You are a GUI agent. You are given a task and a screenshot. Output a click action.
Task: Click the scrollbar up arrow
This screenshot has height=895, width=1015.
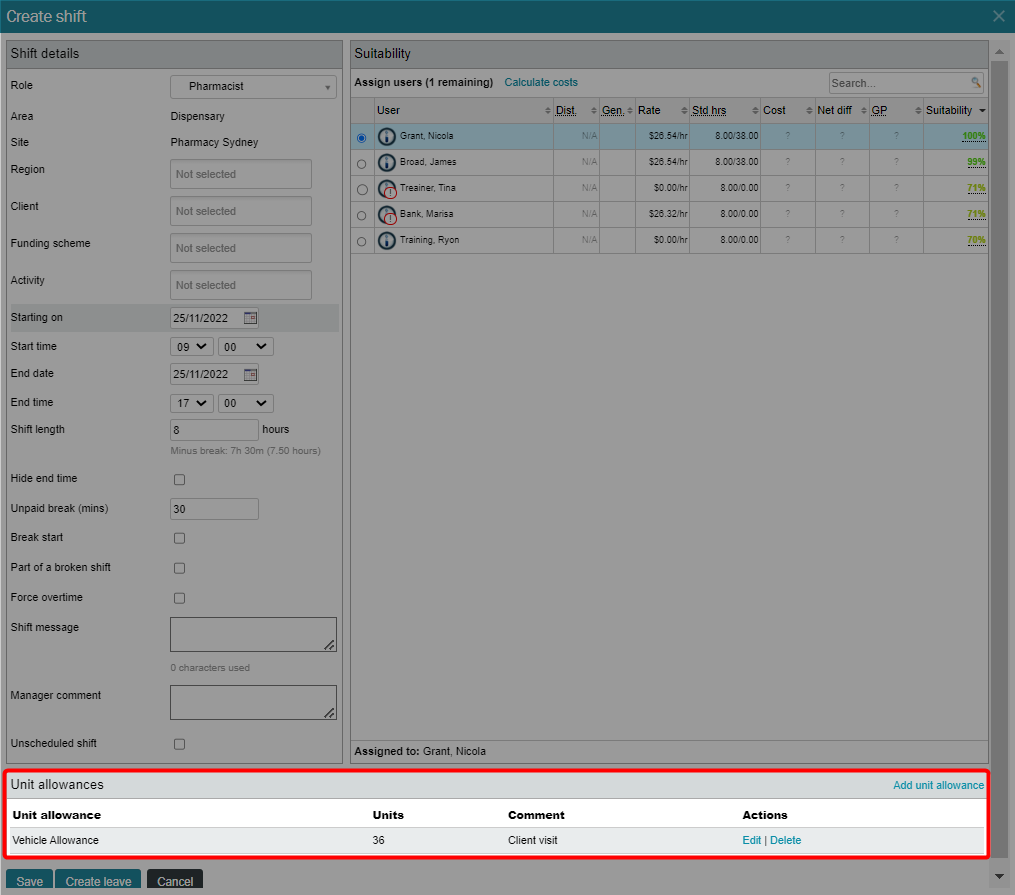coord(999,51)
